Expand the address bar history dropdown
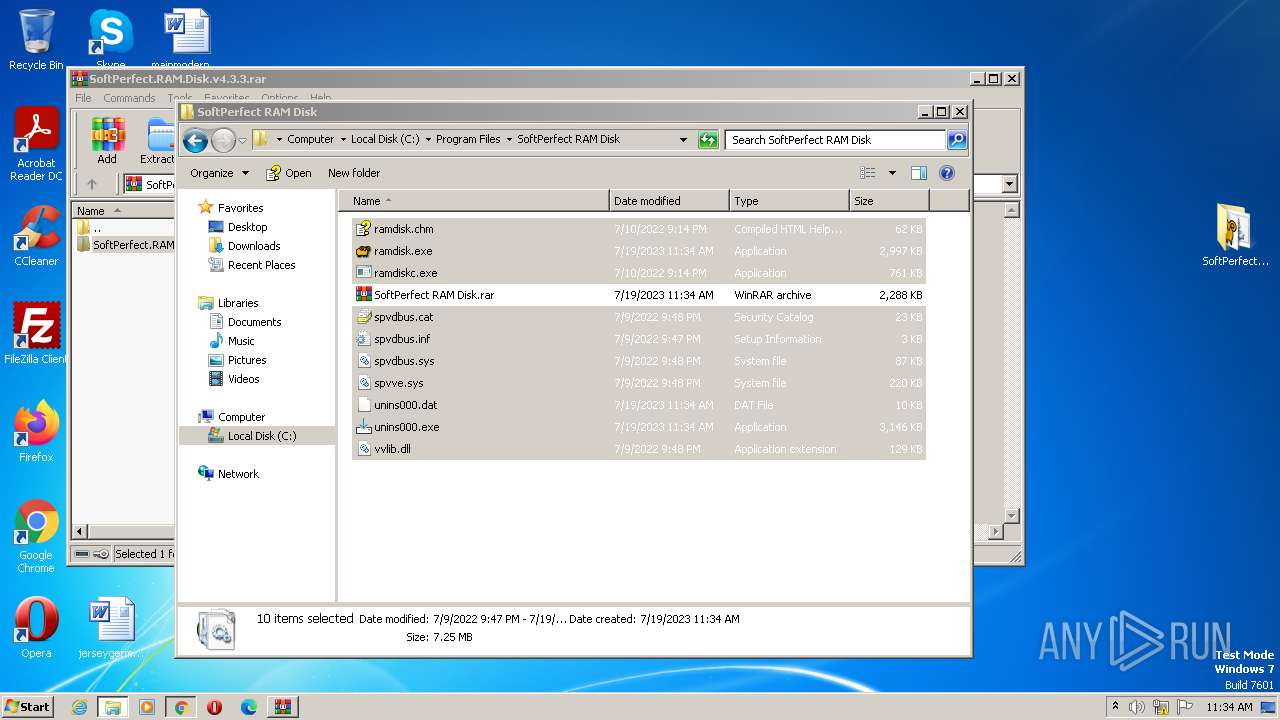The image size is (1280, 720). pos(684,140)
